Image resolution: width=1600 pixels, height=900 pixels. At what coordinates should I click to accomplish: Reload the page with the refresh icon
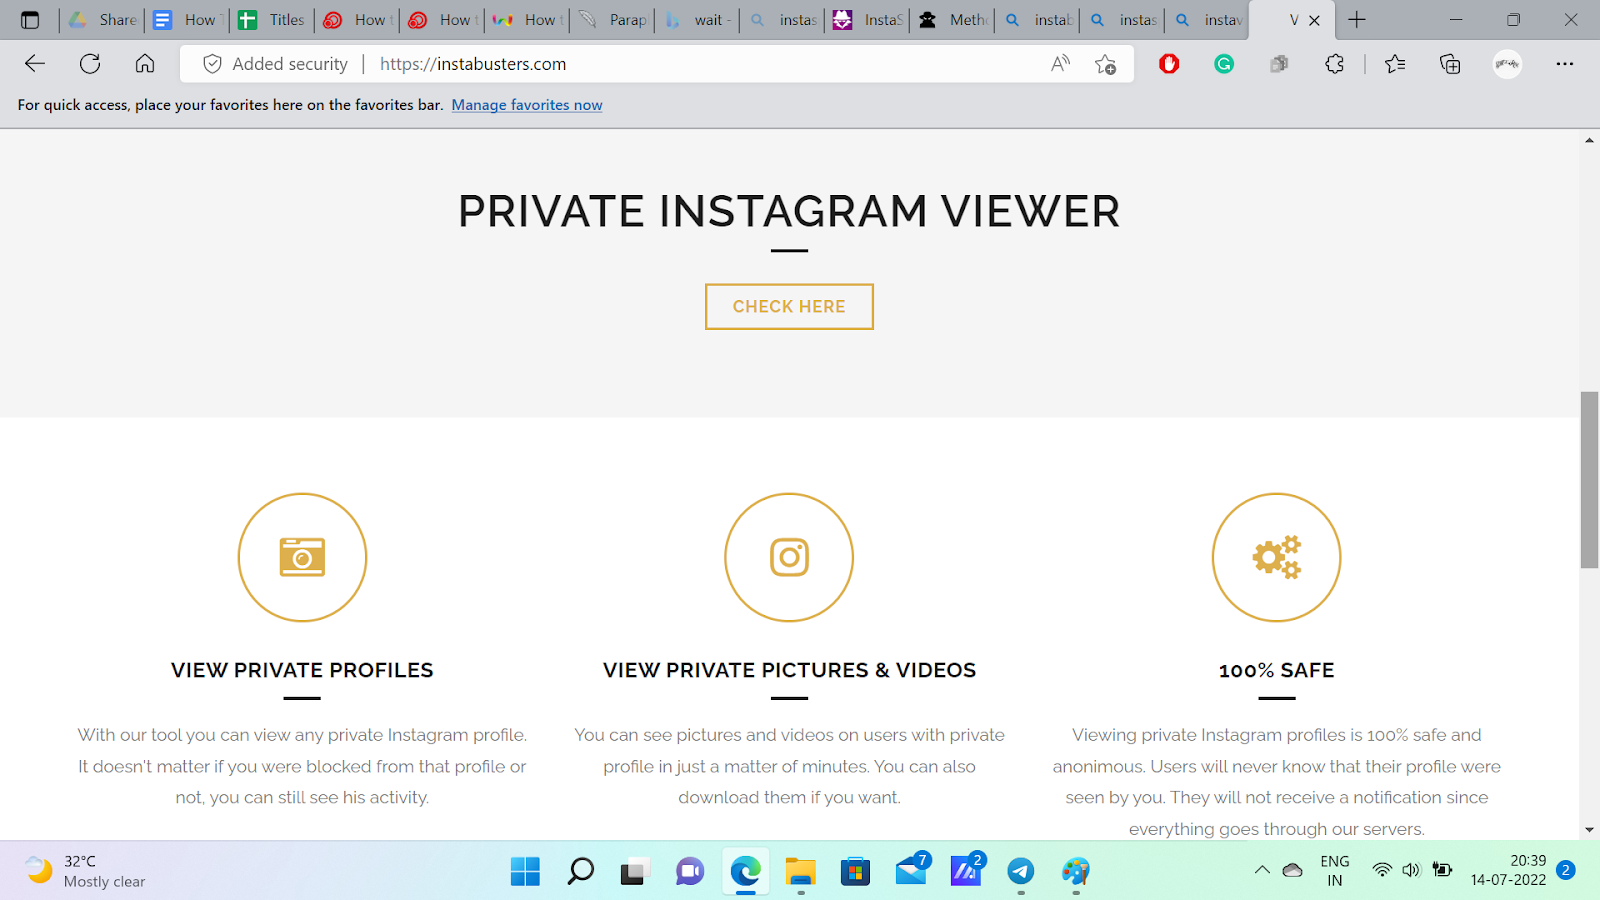pos(90,64)
